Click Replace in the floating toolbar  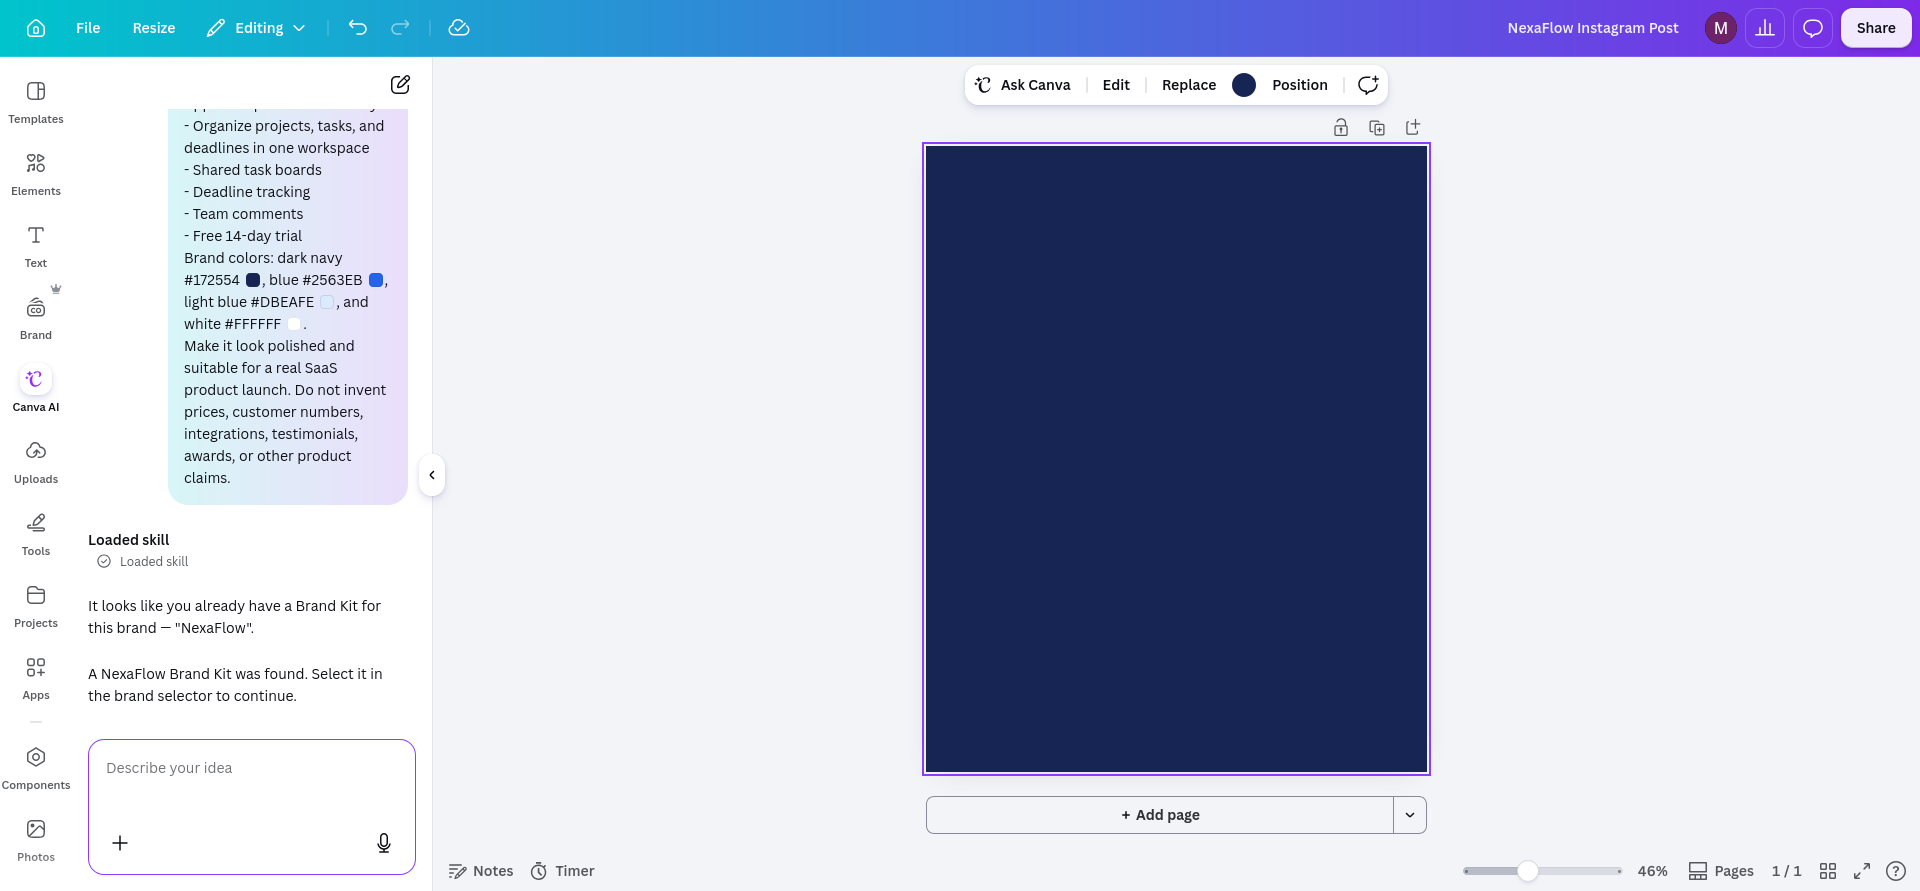[1189, 85]
